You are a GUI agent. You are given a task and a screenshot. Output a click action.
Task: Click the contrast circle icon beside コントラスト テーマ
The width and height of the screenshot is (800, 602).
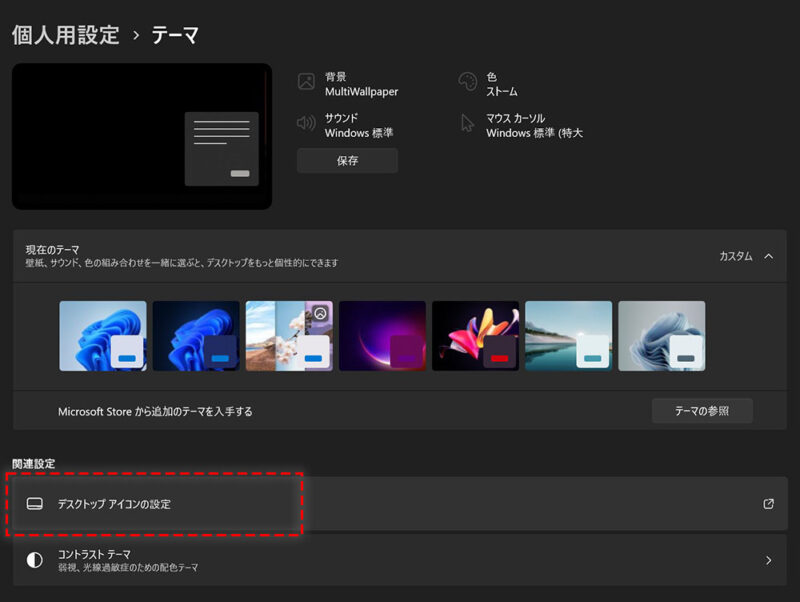pos(33,560)
